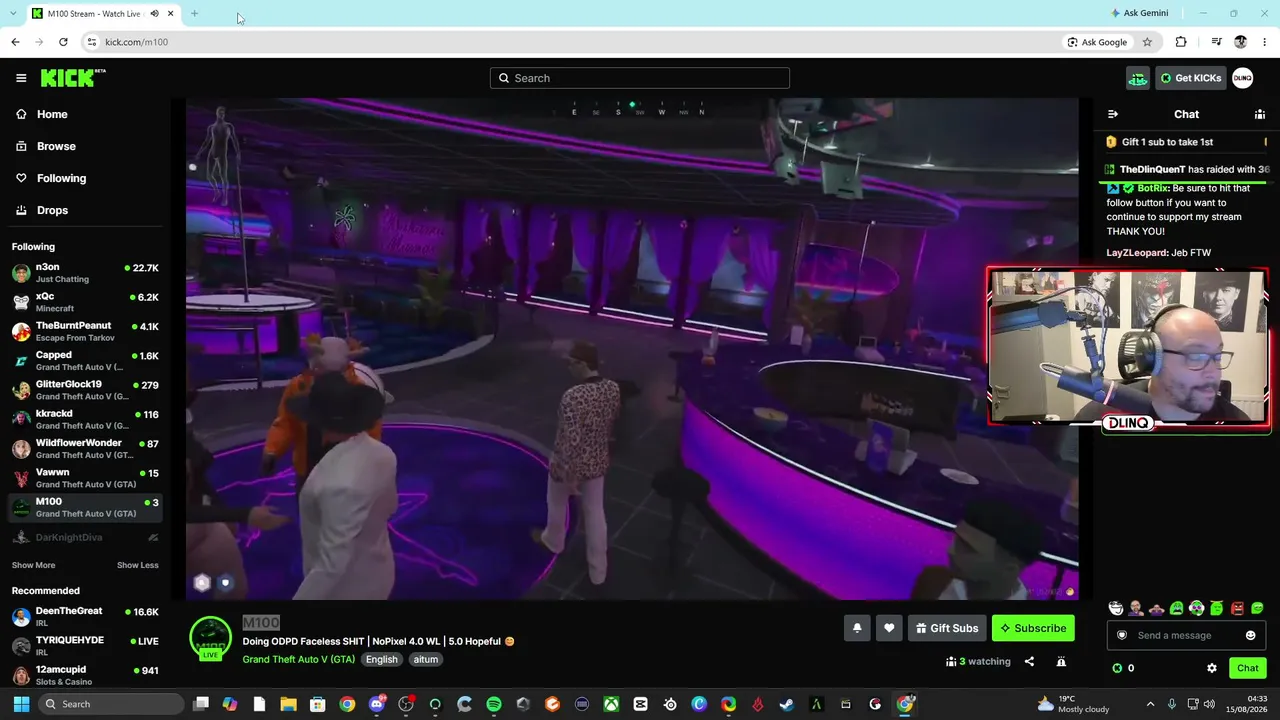Click the Gift Subs button
Image resolution: width=1280 pixels, height=720 pixels.
pyautogui.click(x=947, y=628)
